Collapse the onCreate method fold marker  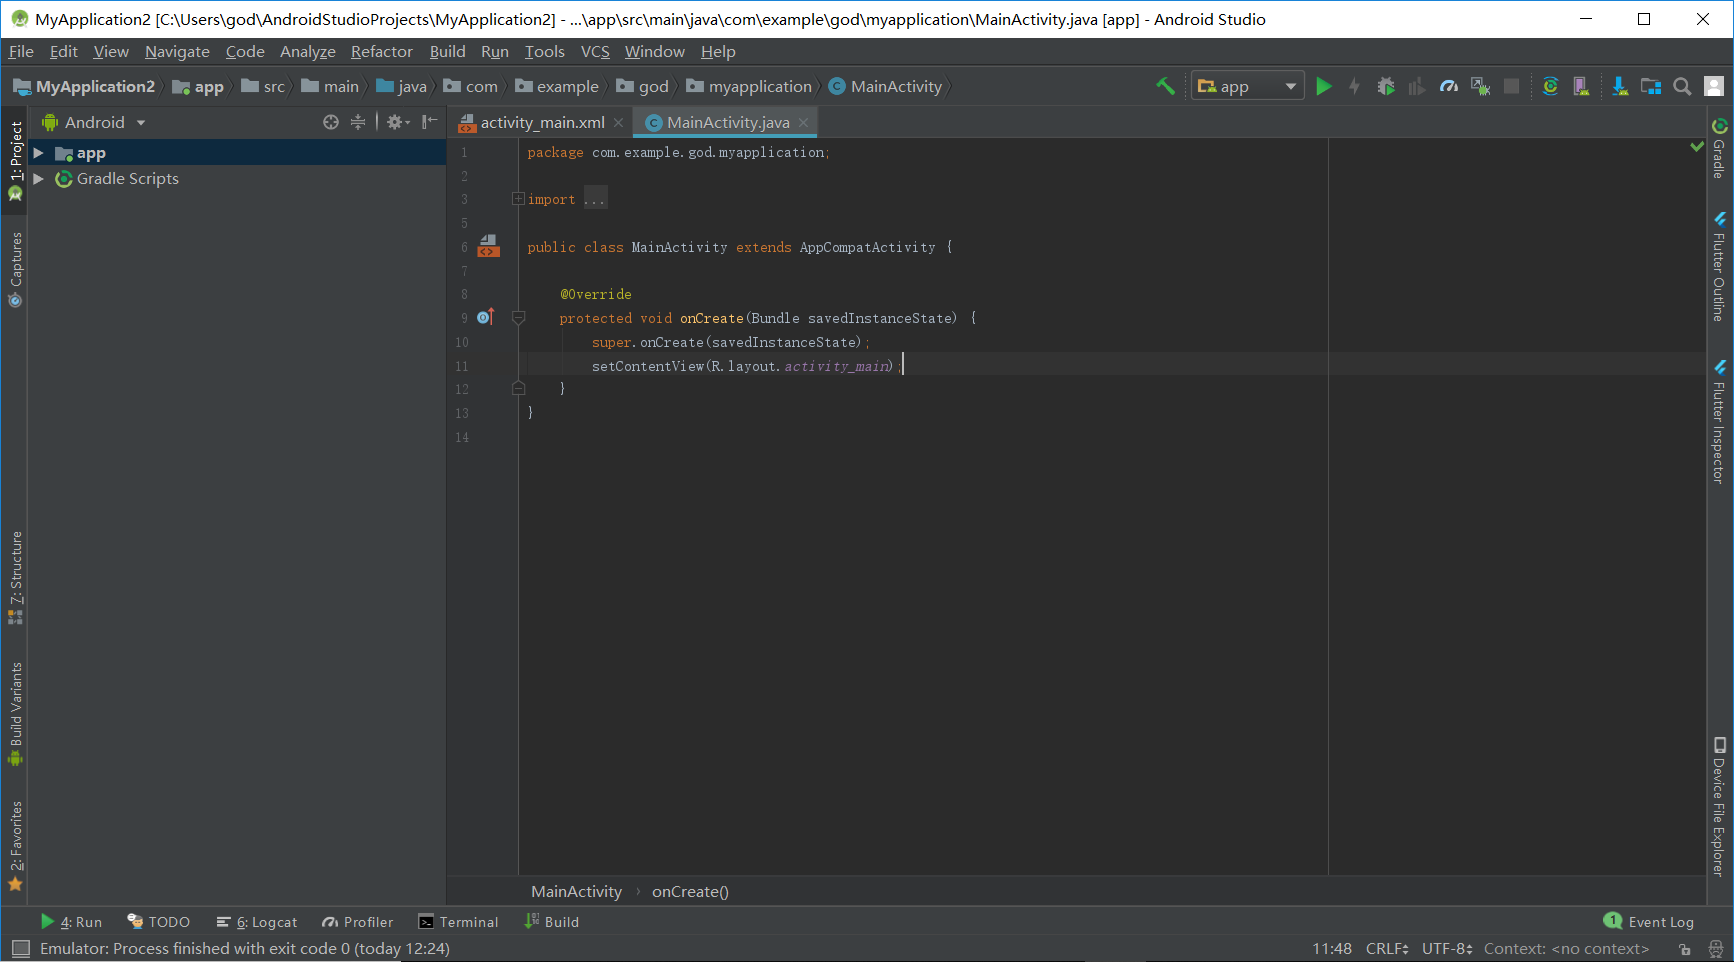click(x=518, y=317)
